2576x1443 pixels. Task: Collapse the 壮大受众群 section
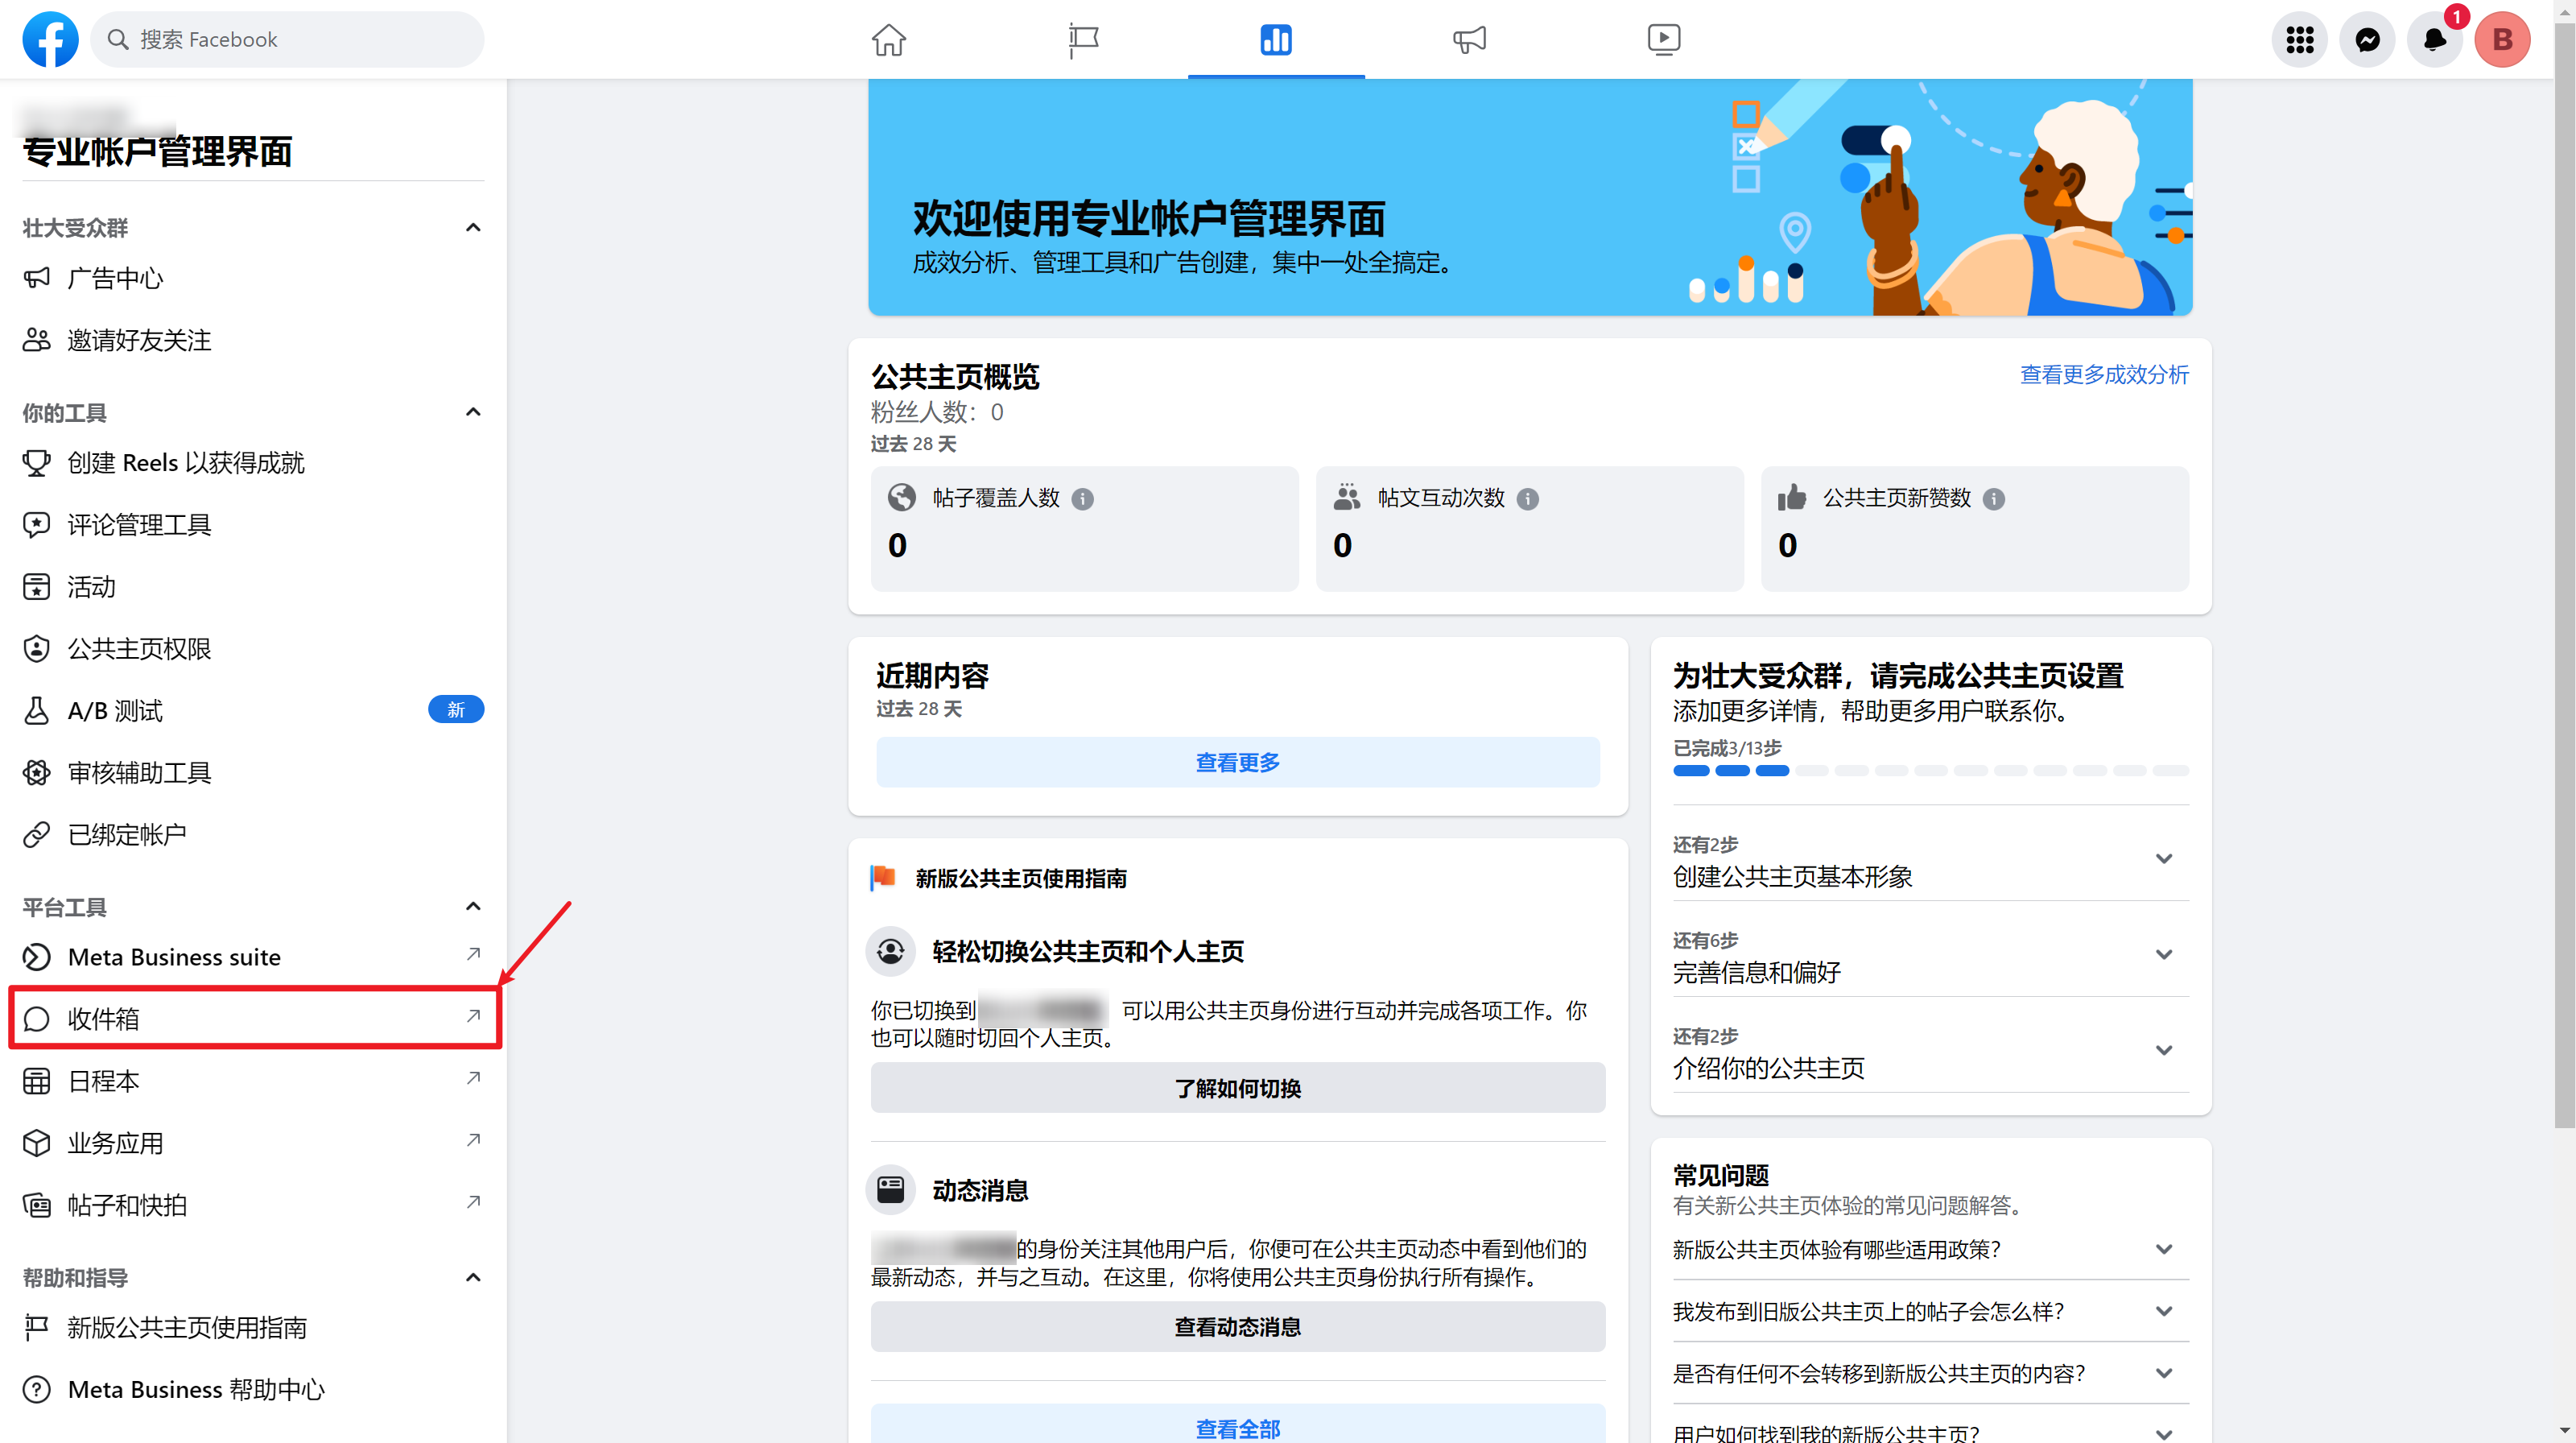tap(473, 227)
